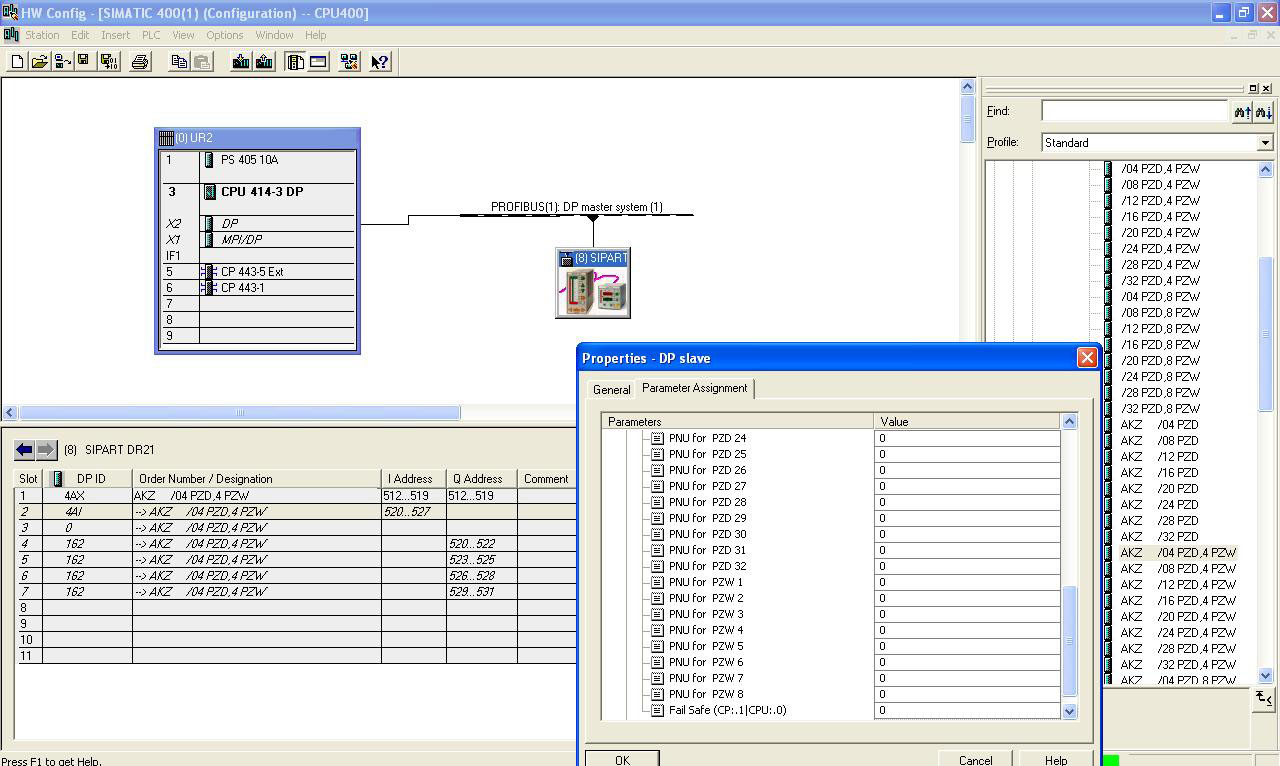Click Upload from Module icon
This screenshot has width=1280, height=766.
pos(264,62)
